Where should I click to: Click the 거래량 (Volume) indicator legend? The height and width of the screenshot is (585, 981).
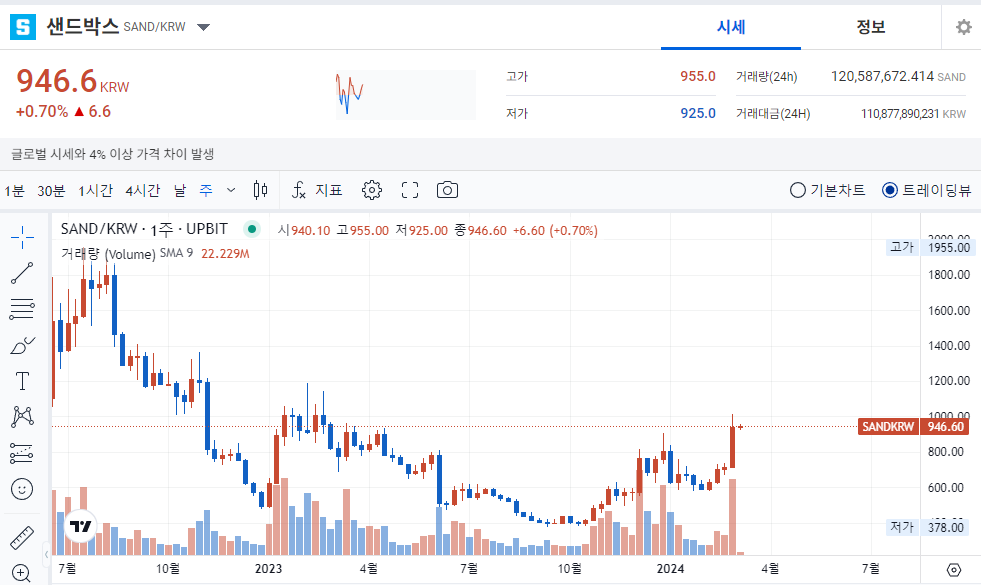[x=108, y=253]
